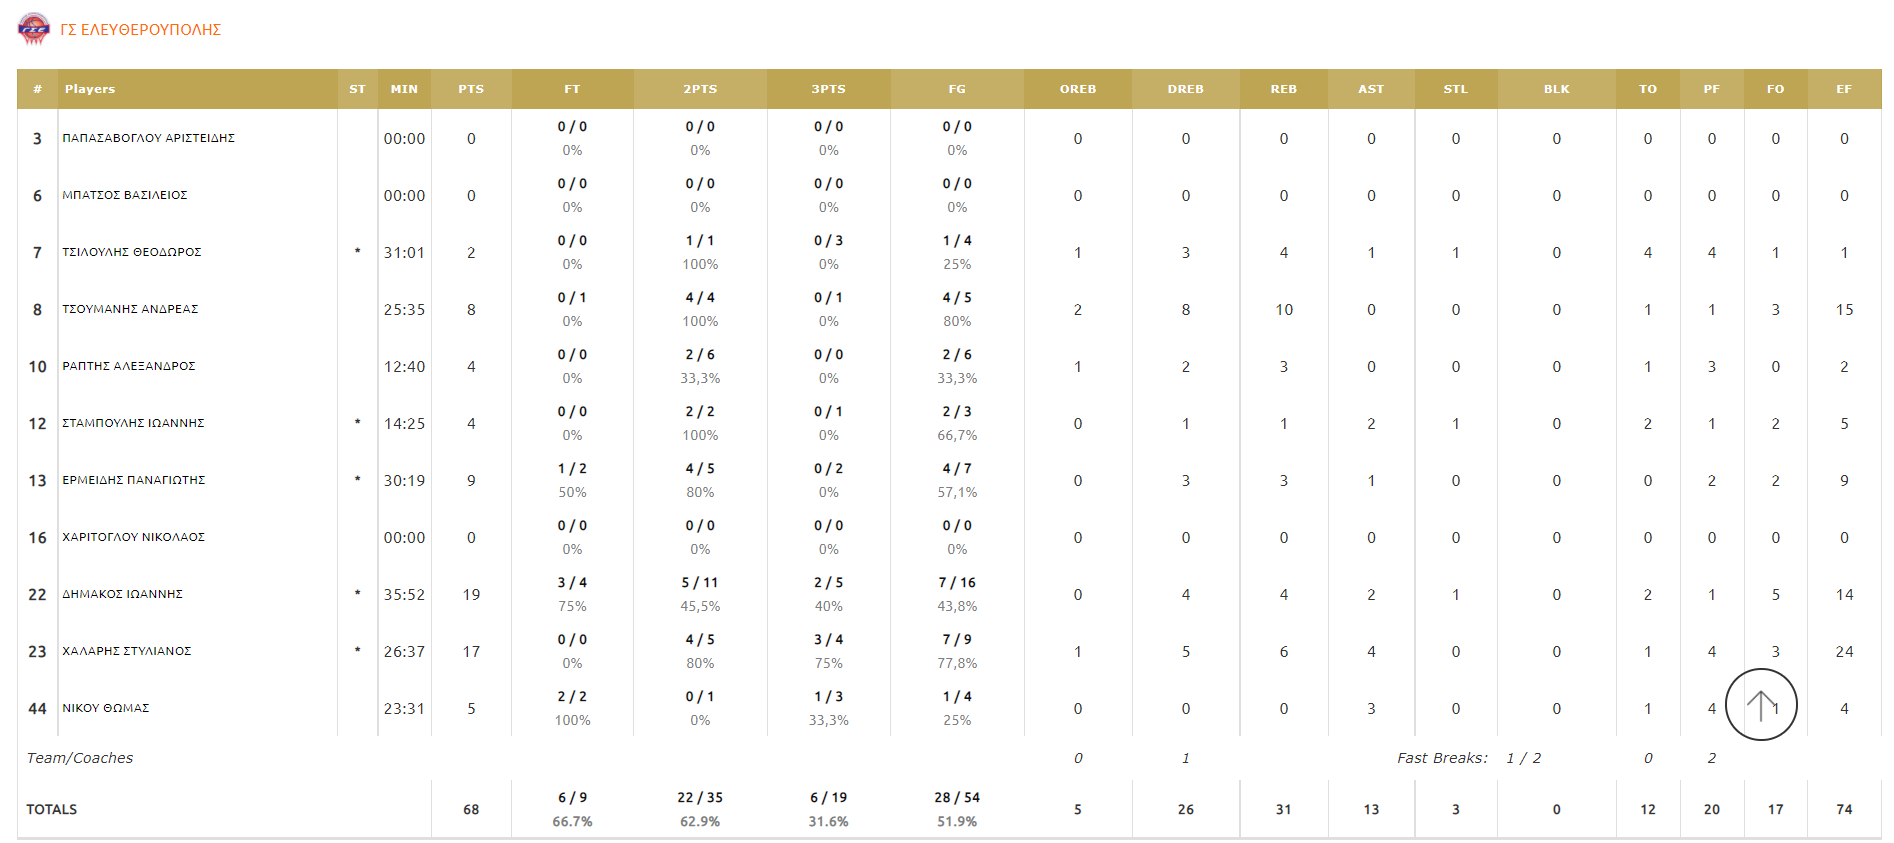The width and height of the screenshot is (1894, 843).
Task: Sort by the MIN column header
Action: point(404,89)
